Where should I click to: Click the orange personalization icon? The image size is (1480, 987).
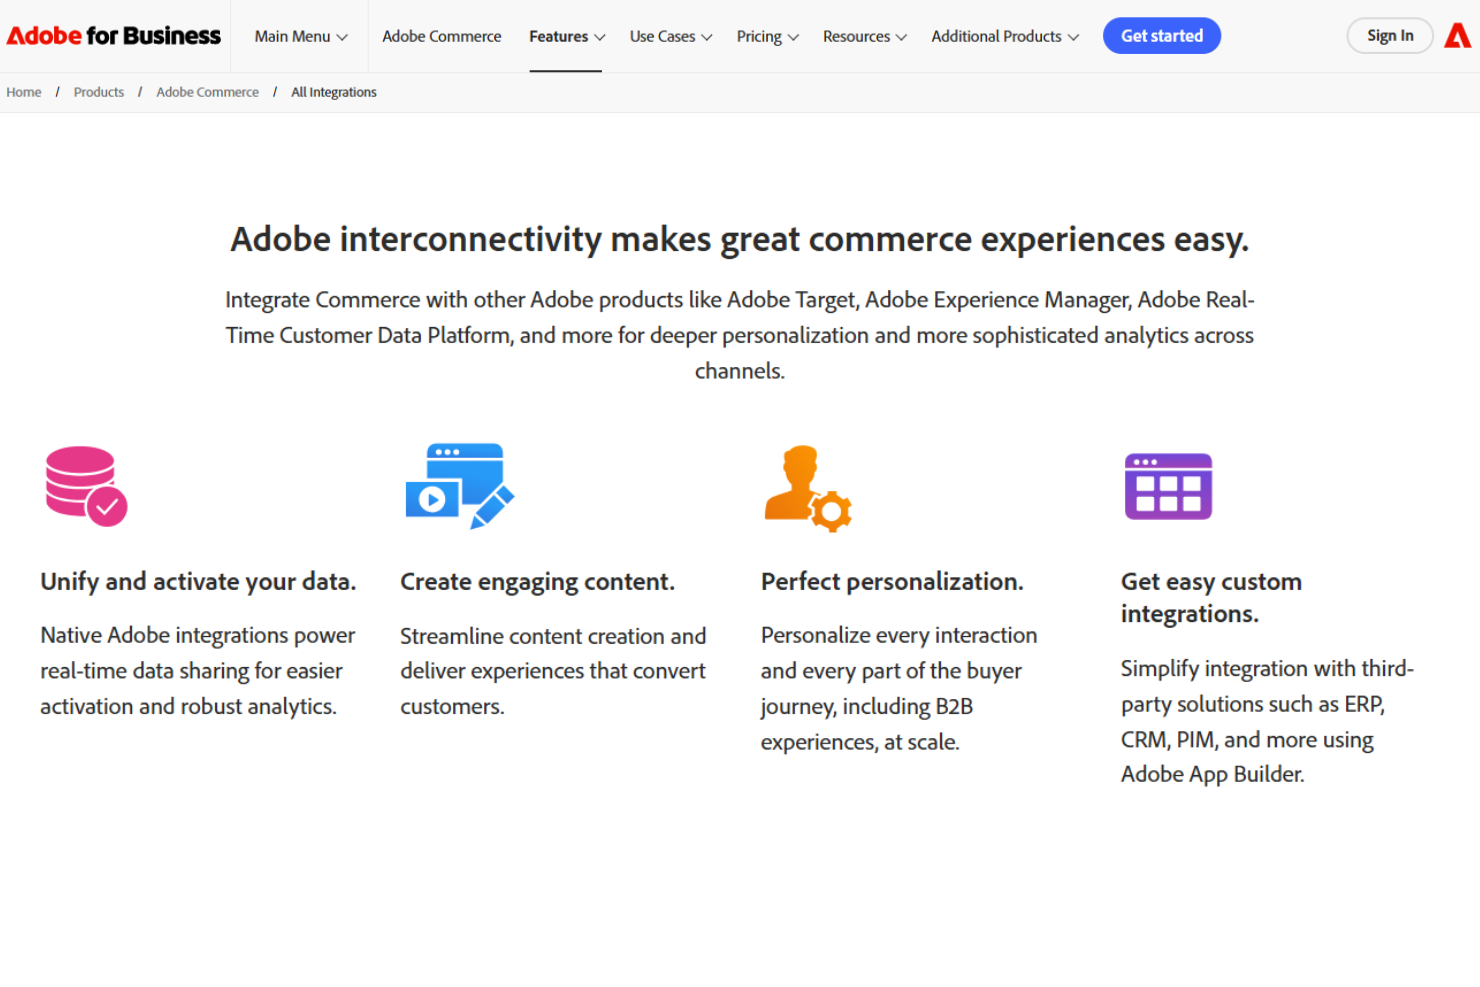tap(808, 487)
